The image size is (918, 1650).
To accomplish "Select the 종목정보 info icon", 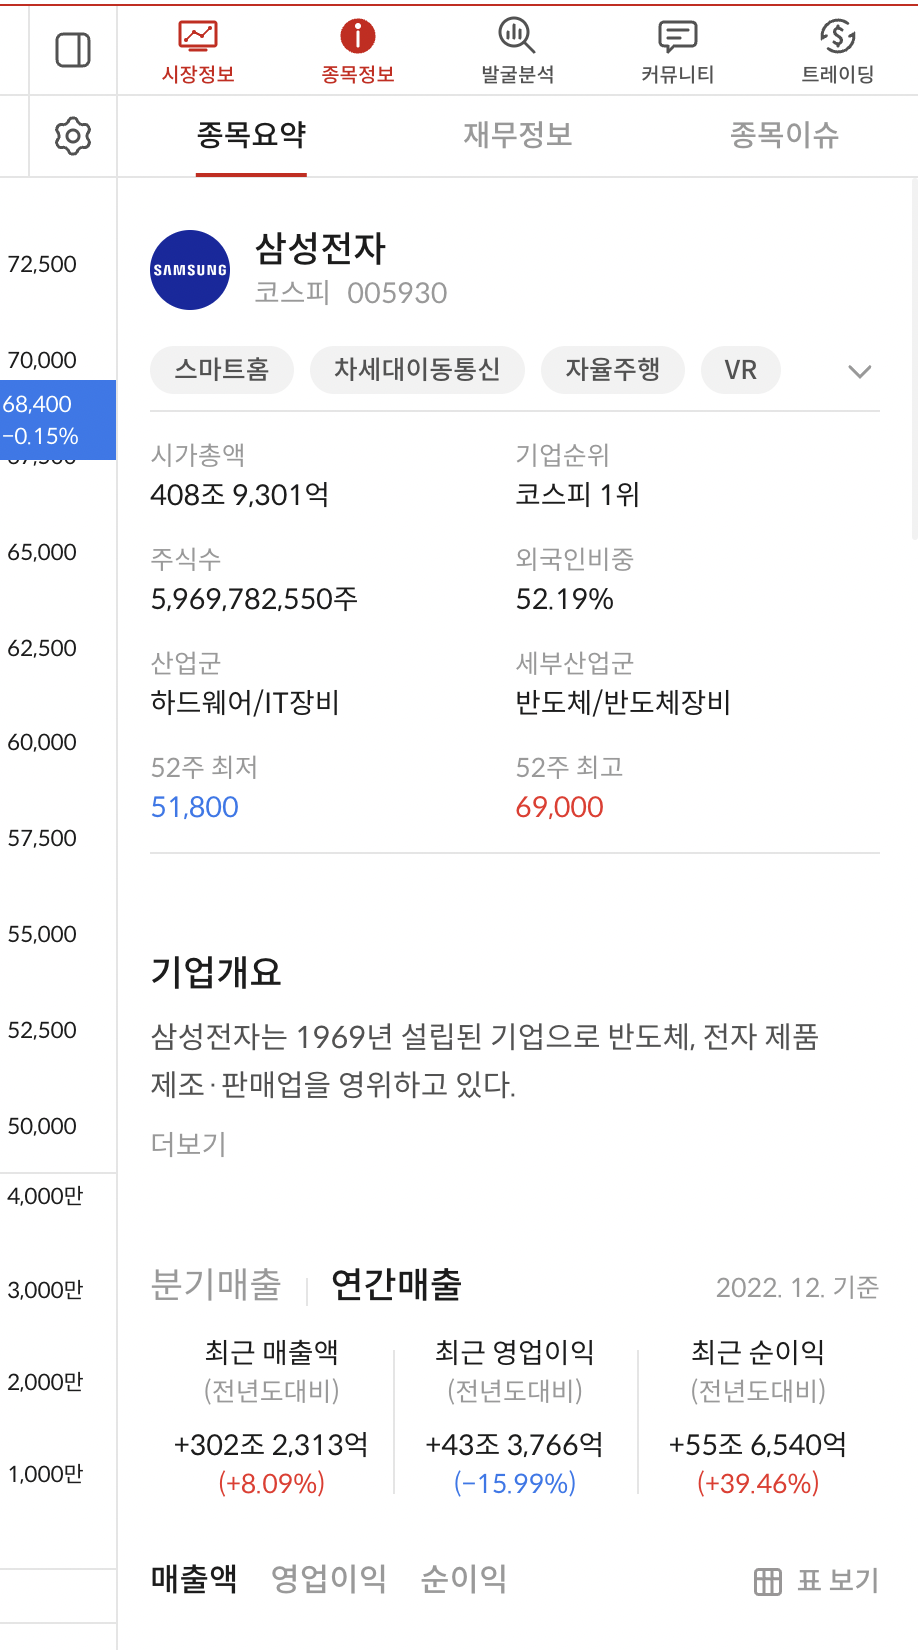I will 358,37.
